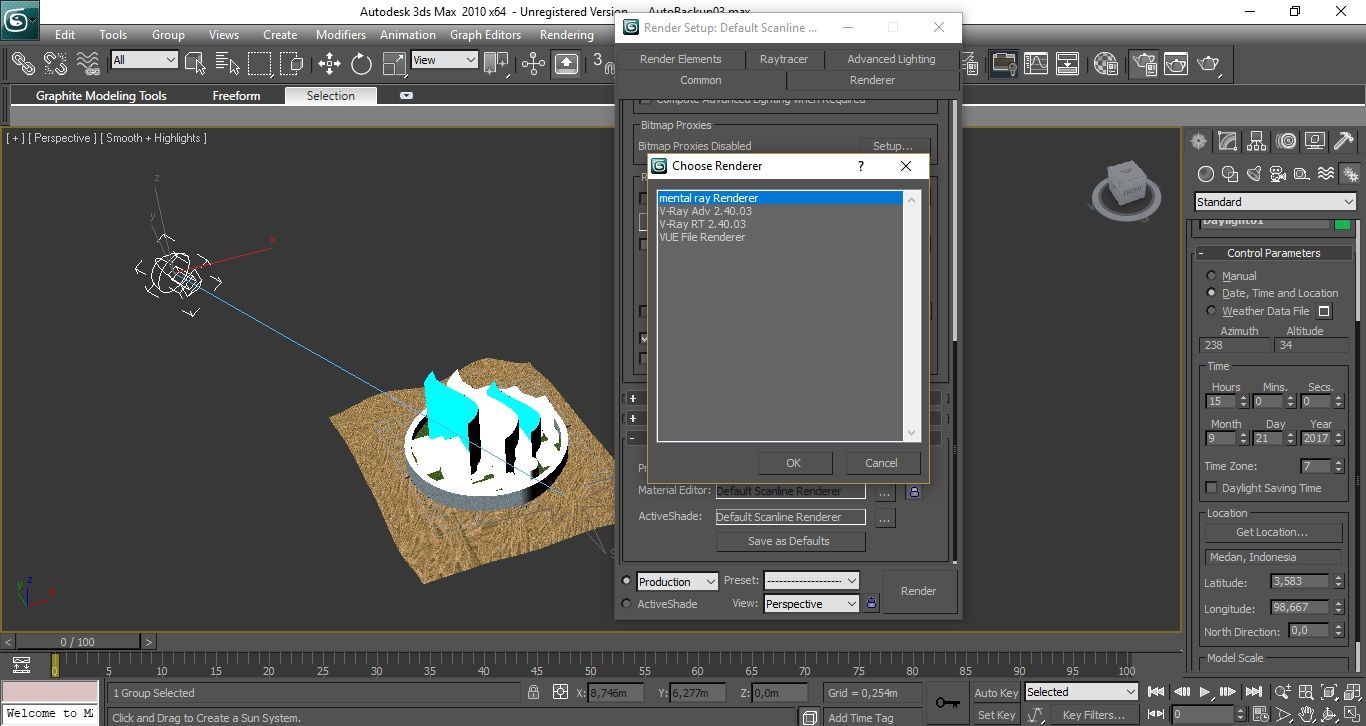This screenshot has height=726, width=1366.
Task: Select Production render mode radio
Action: point(627,581)
